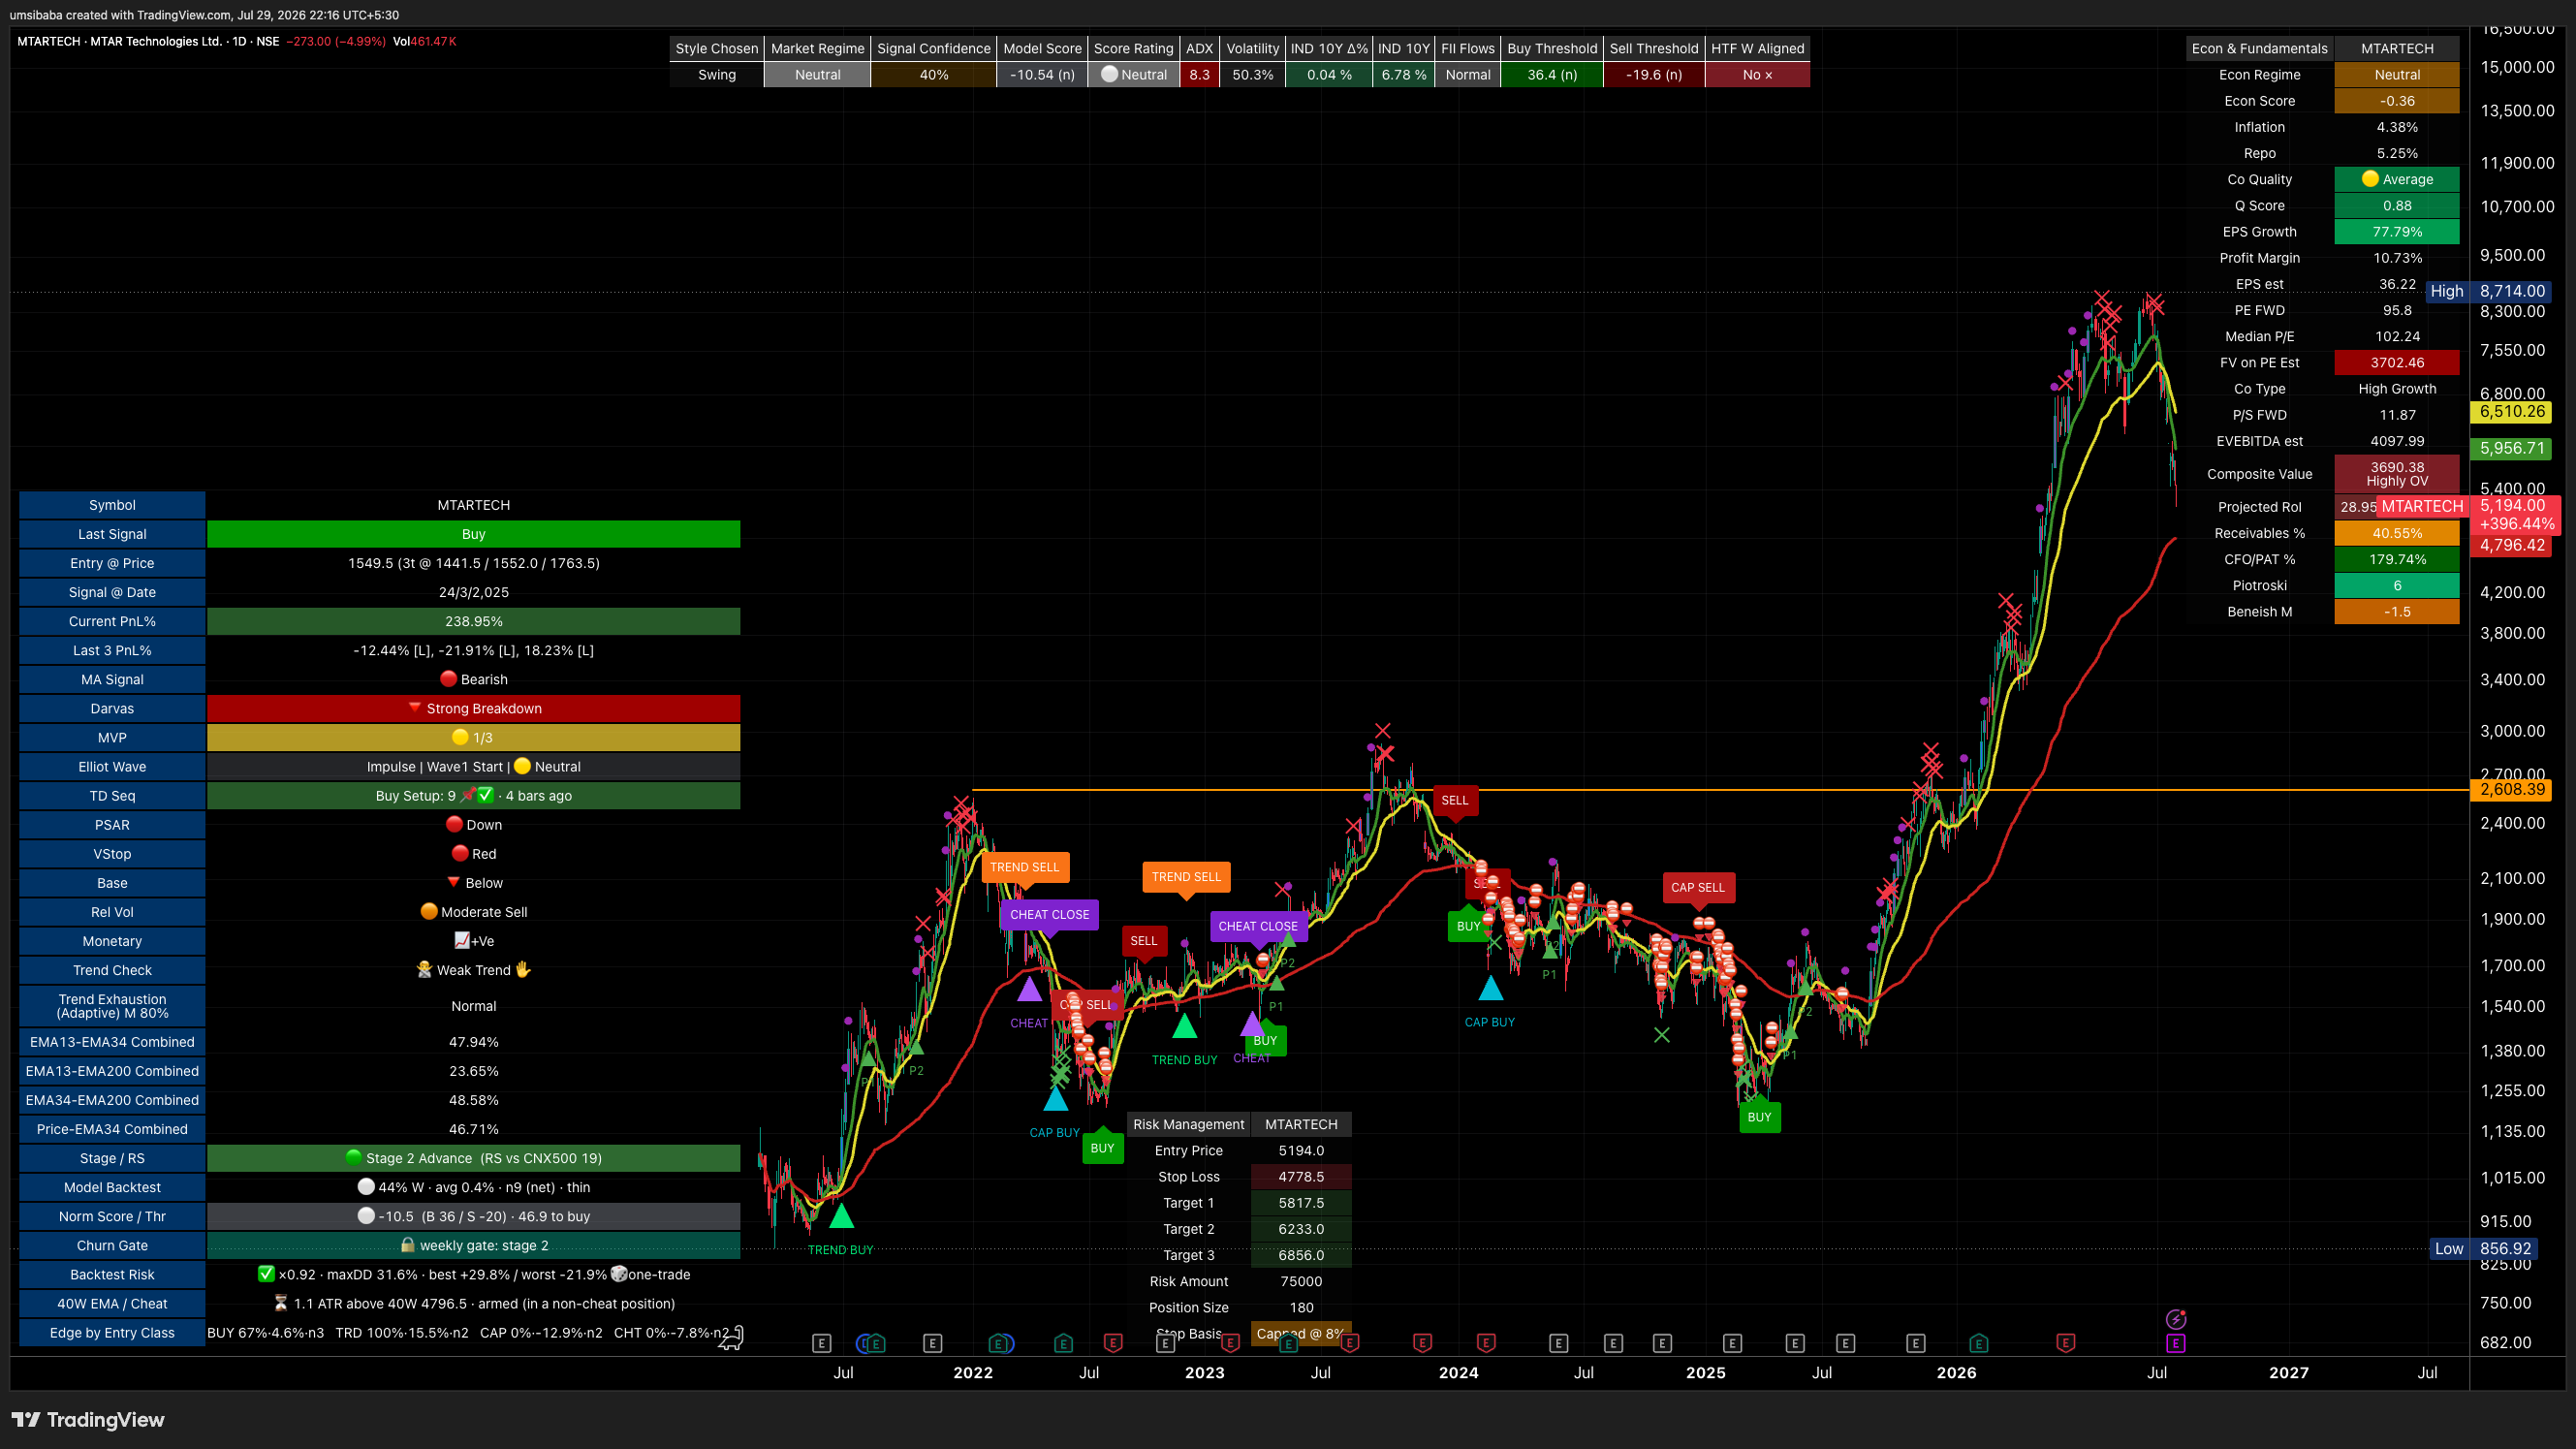Click the yellow circle beside Average quality
The height and width of the screenshot is (1449, 2576).
point(2370,179)
